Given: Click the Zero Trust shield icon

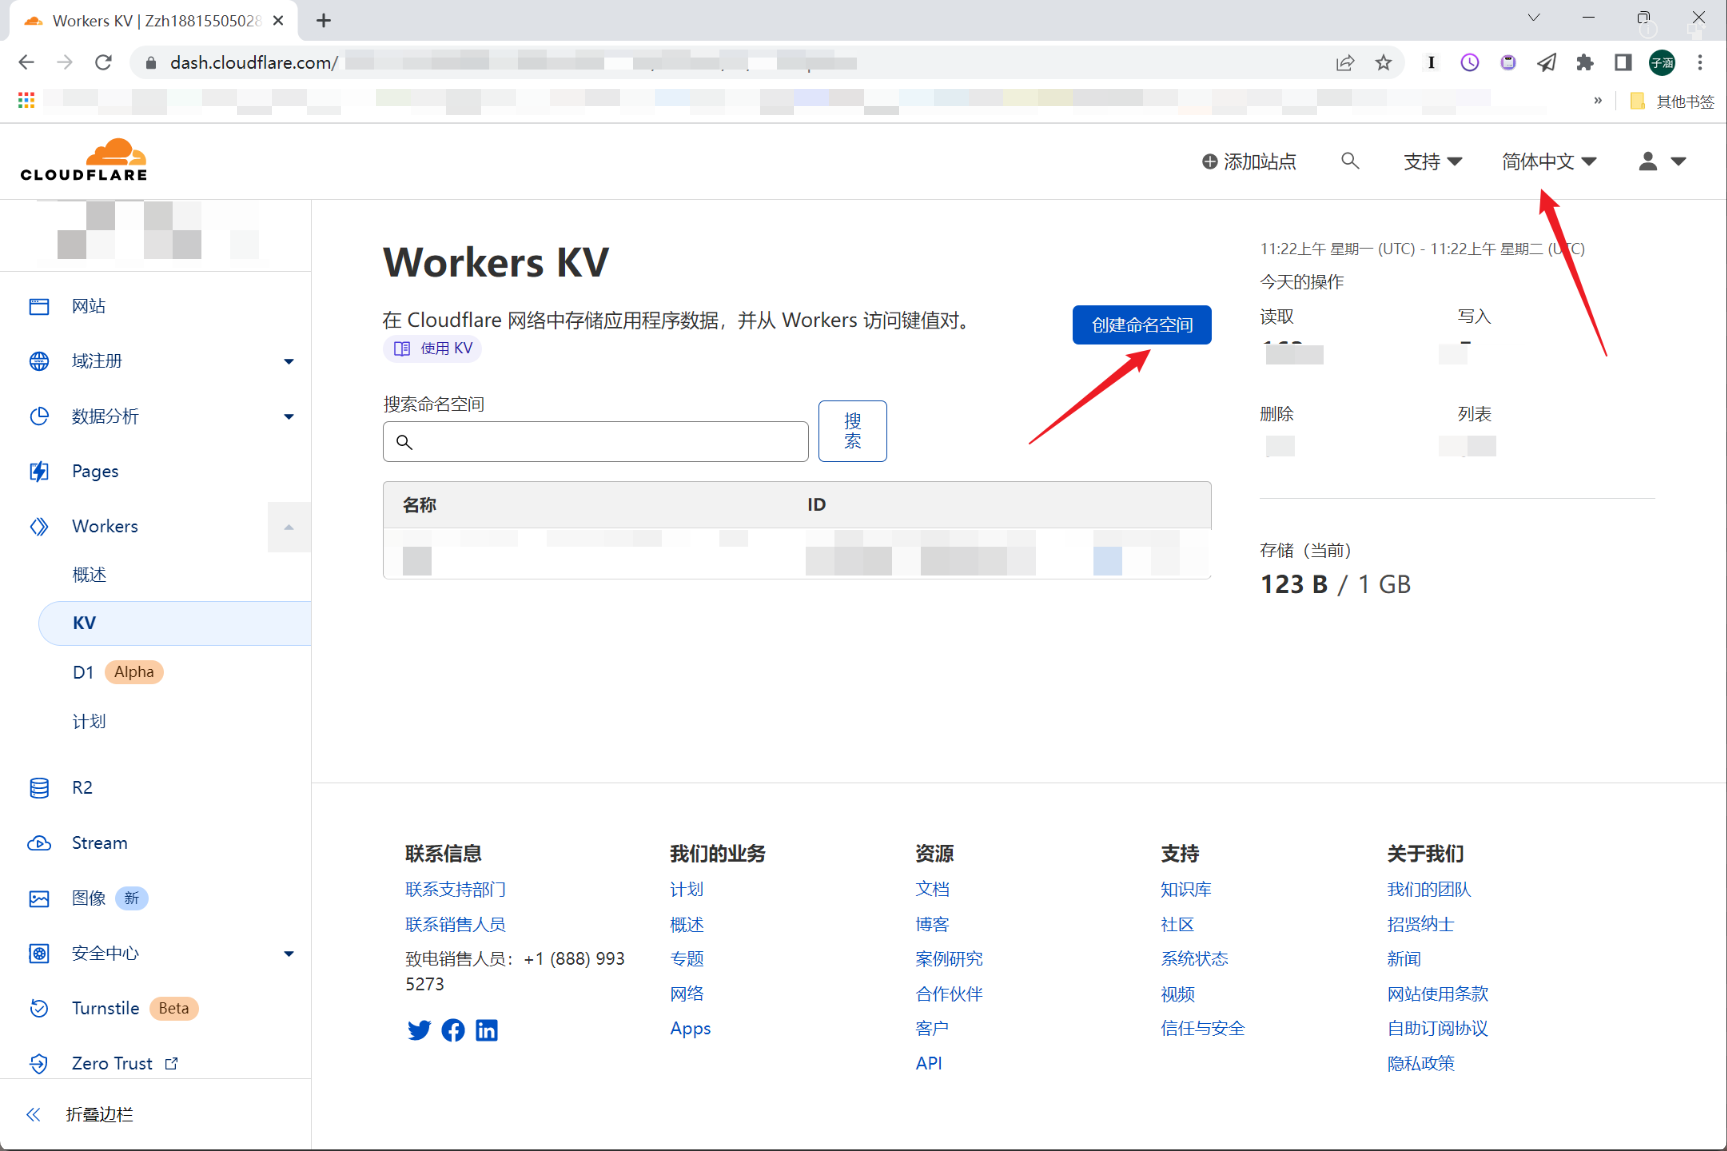Looking at the screenshot, I should (39, 1063).
